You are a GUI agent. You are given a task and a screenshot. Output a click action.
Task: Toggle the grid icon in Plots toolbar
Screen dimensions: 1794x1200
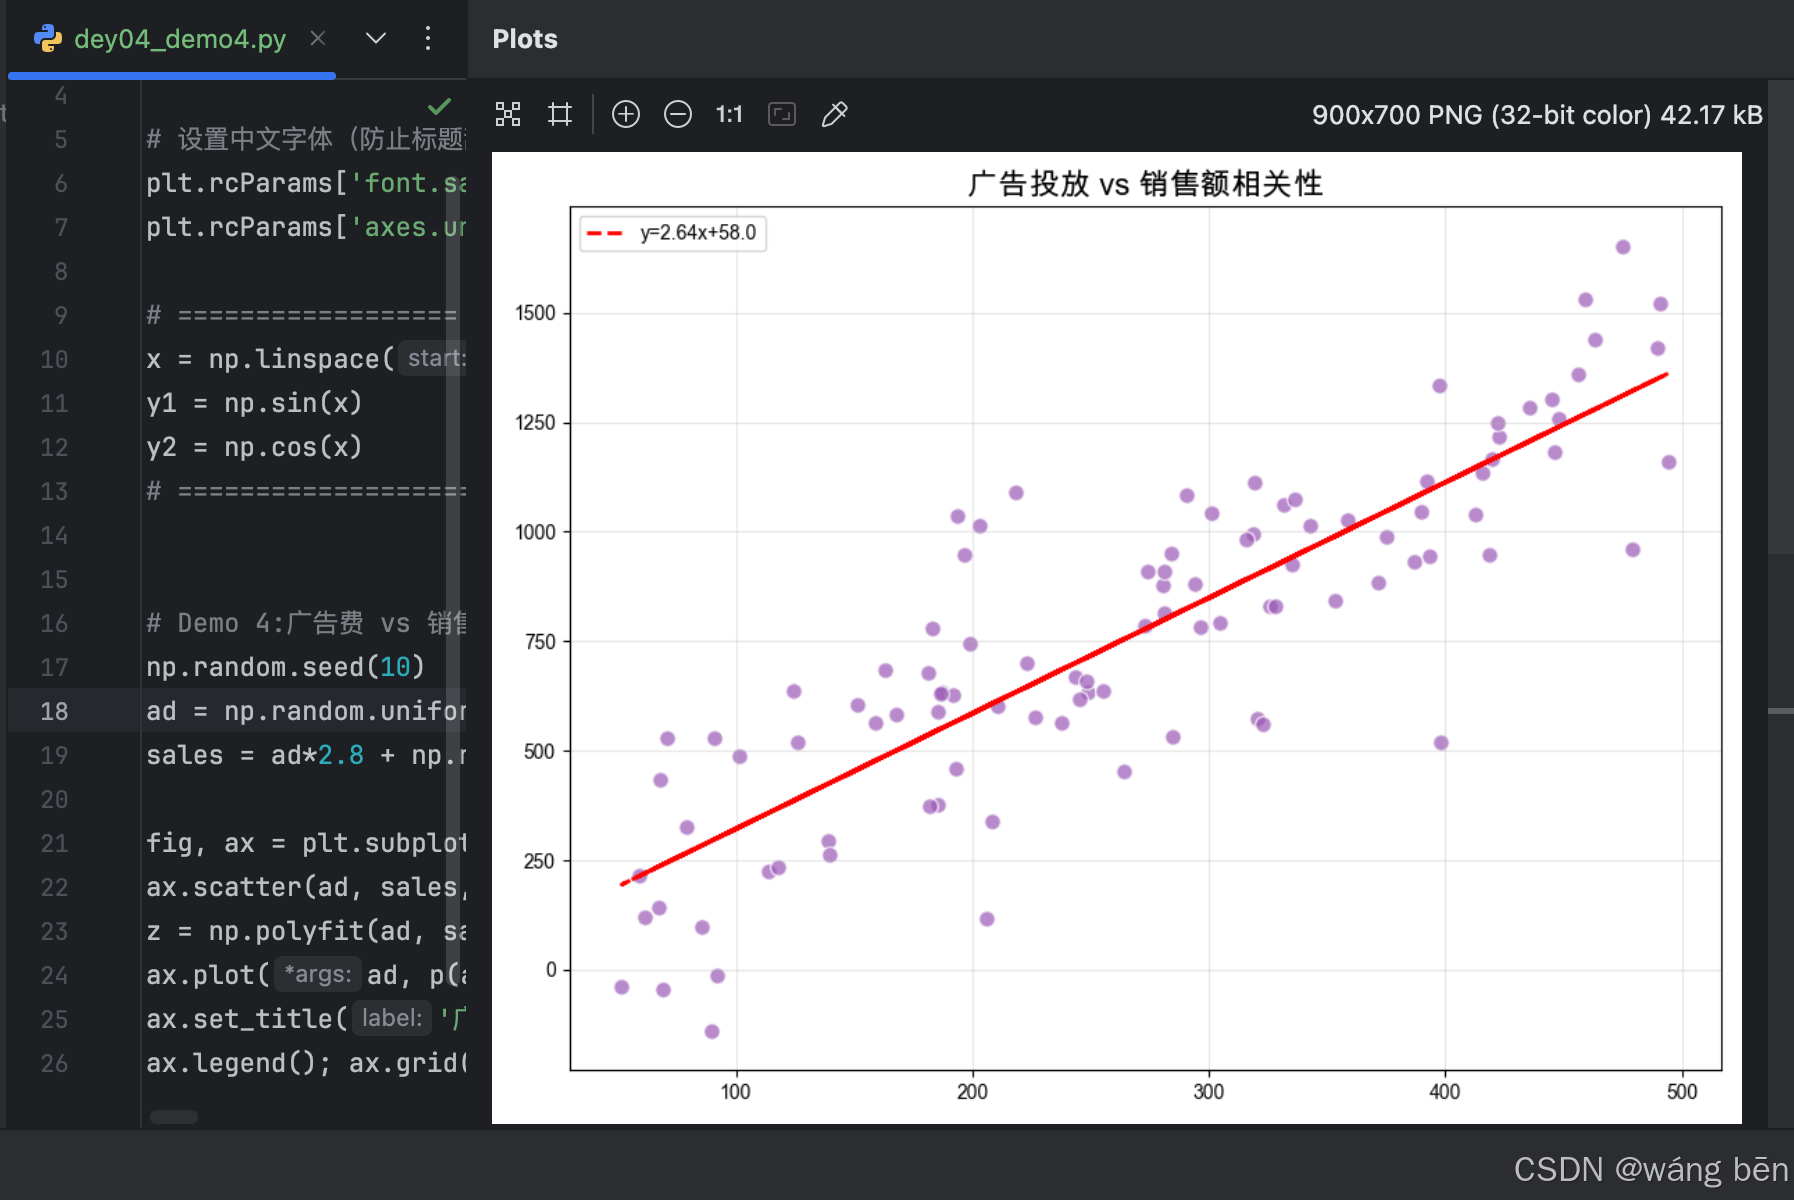560,114
